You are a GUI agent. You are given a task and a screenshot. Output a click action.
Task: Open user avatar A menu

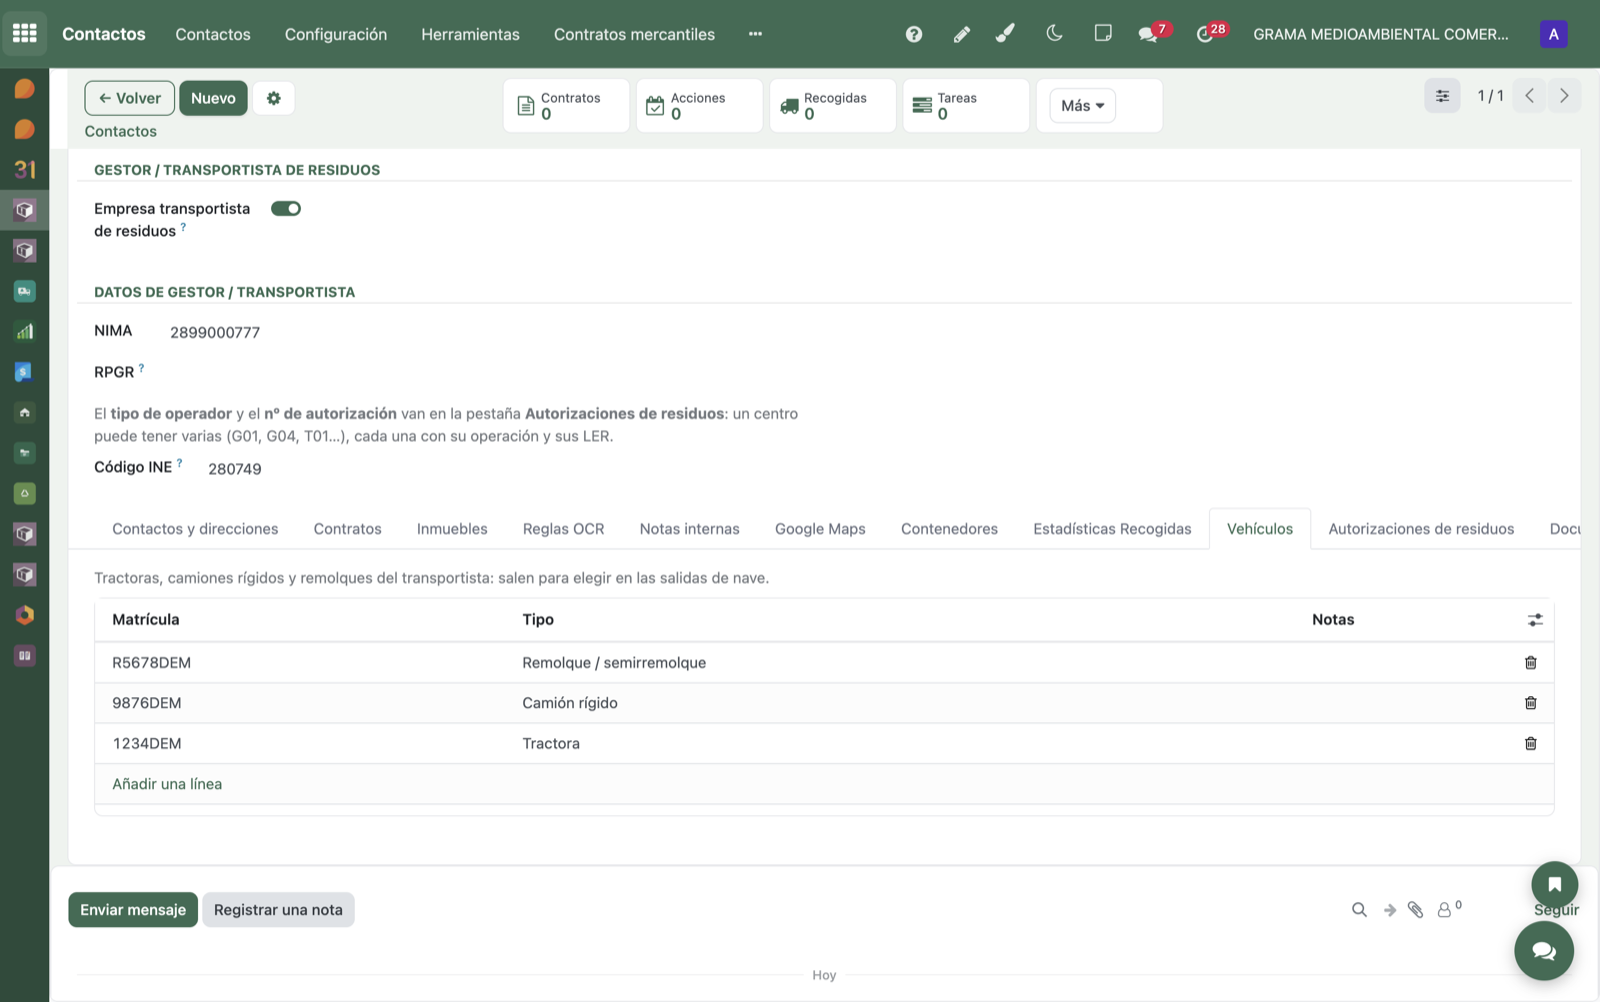tap(1553, 34)
